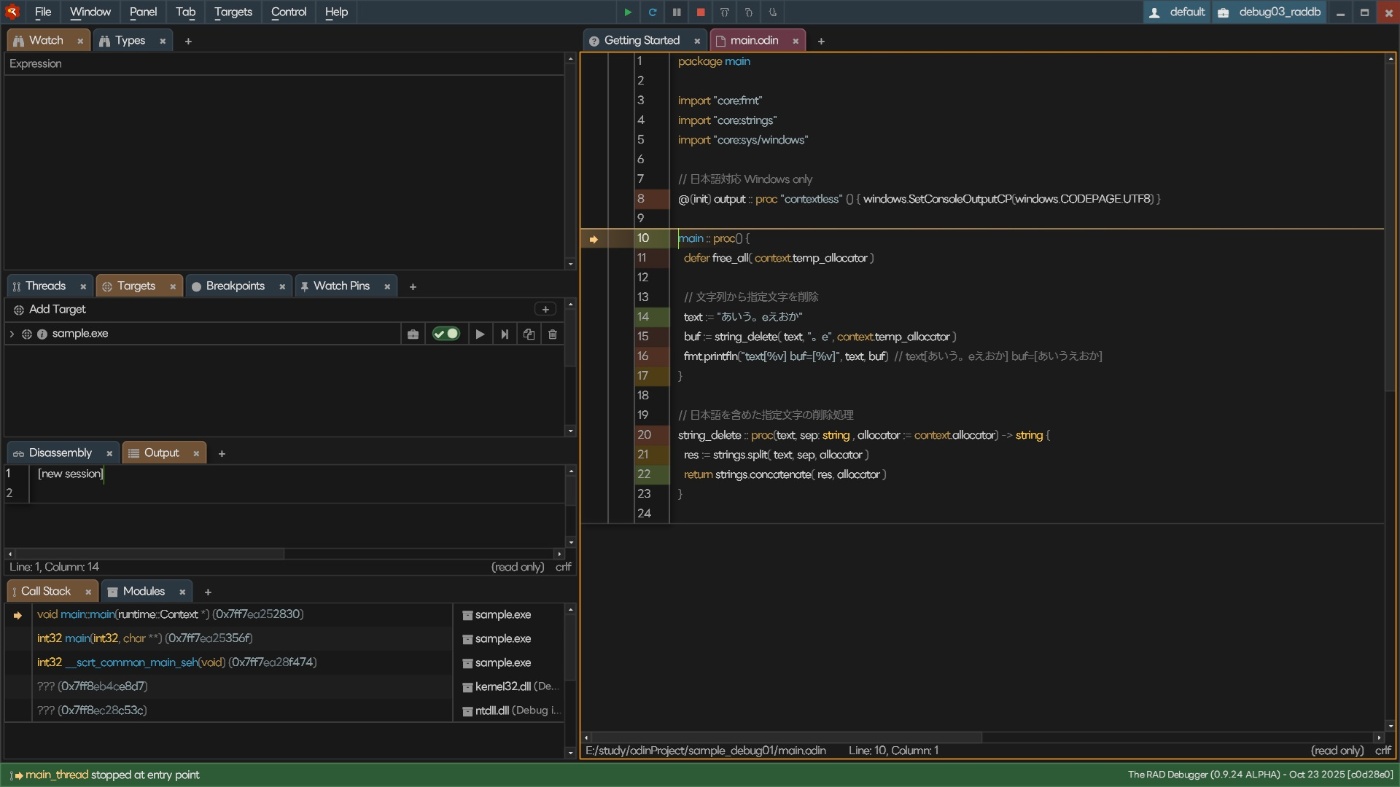This screenshot has height=787, width=1400.
Task: Close the Types tab
Action: [162, 41]
